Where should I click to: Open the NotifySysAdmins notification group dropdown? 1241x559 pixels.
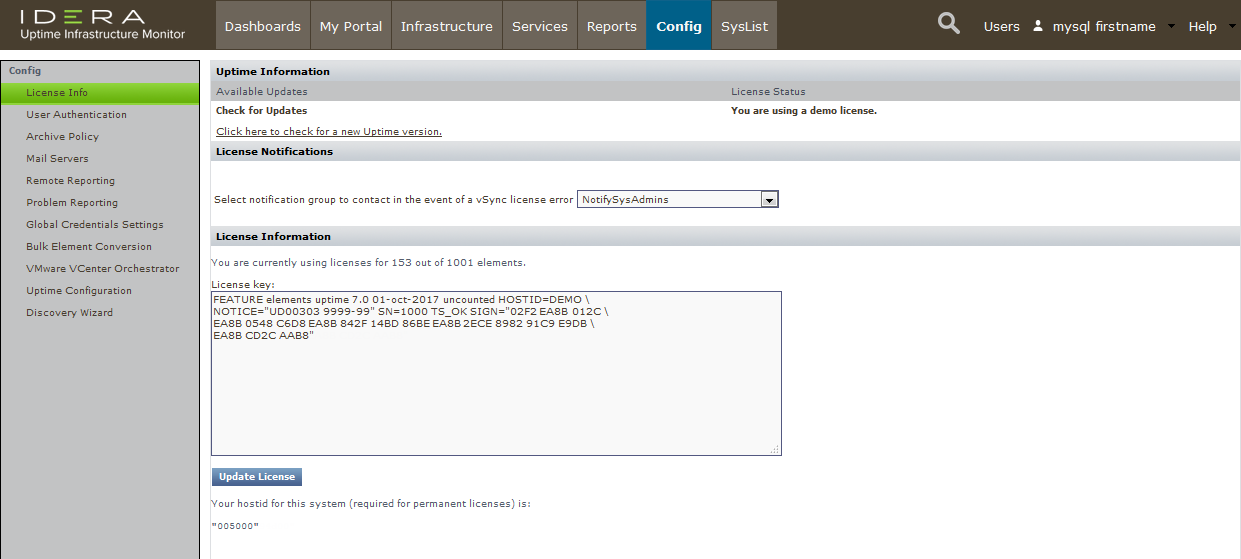pos(677,199)
